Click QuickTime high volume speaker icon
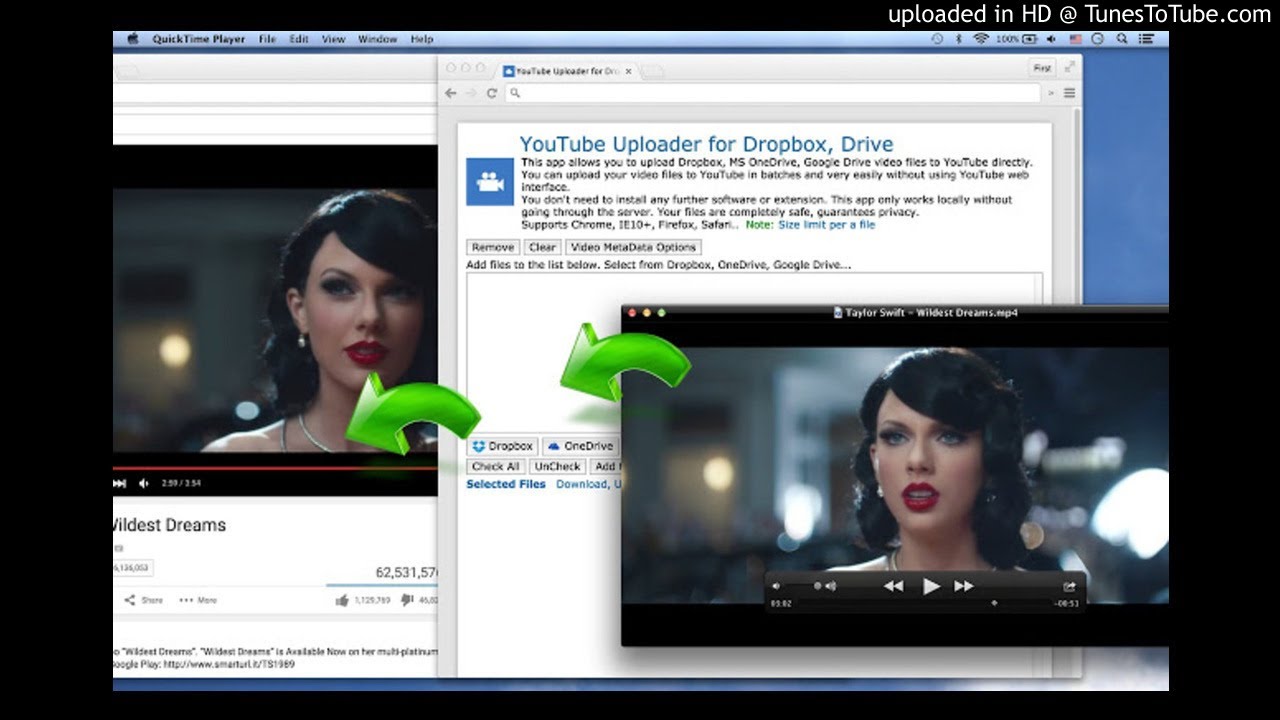This screenshot has height=720, width=1280. pos(830,586)
